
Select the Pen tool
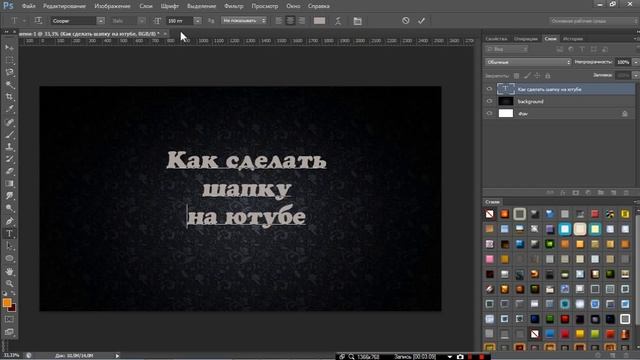[9, 221]
